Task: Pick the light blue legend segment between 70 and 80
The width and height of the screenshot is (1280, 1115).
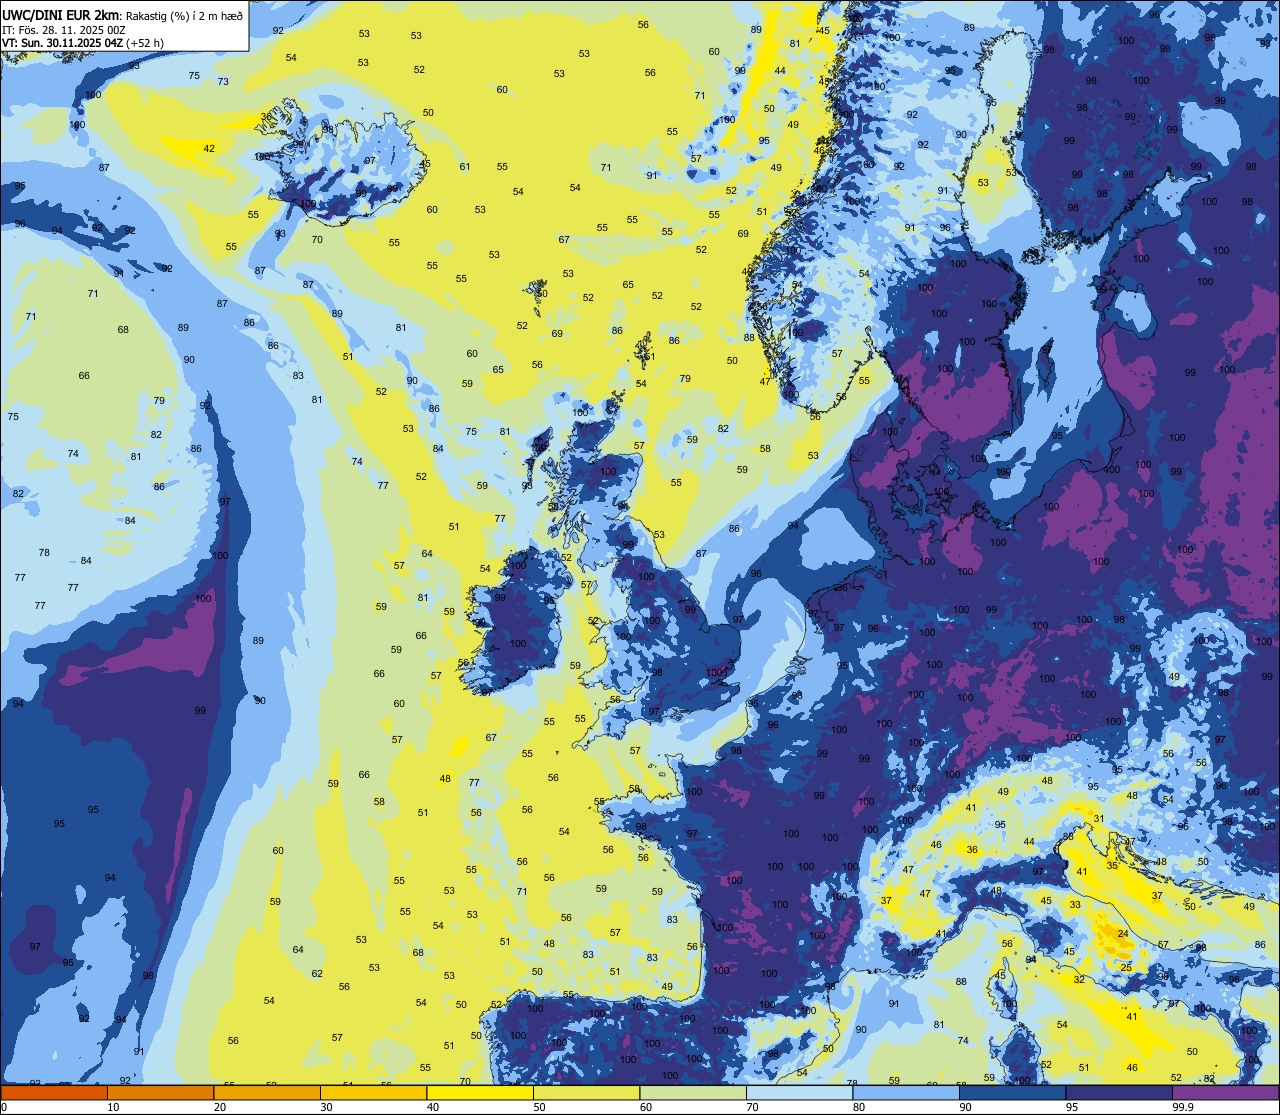Action: coord(799,1093)
